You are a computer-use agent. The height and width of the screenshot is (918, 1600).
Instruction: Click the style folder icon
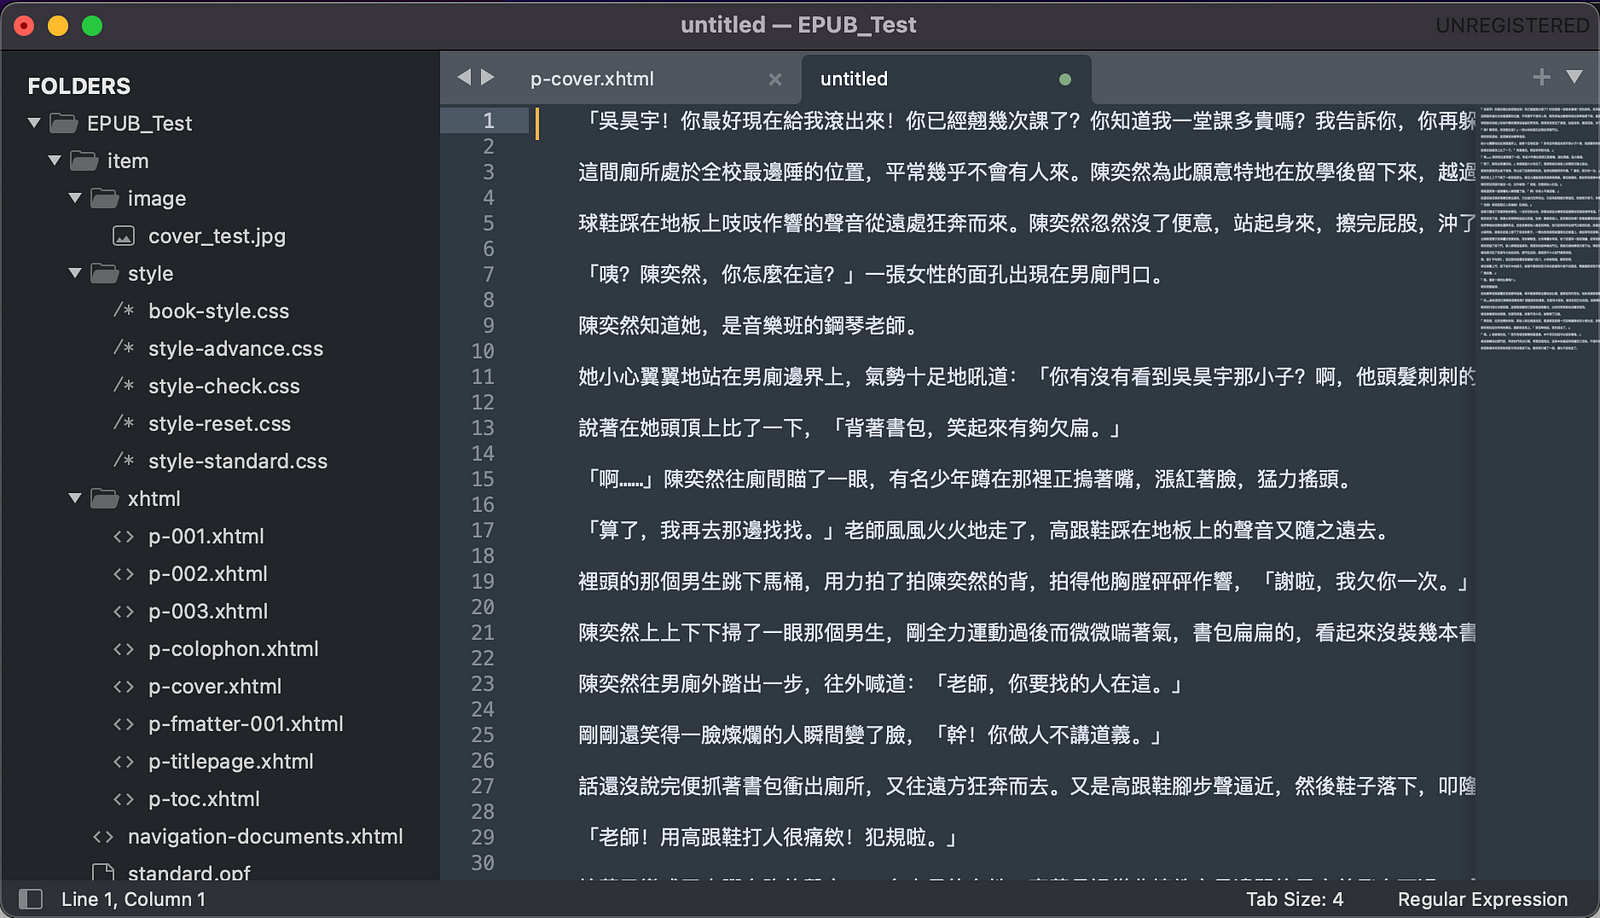[x=104, y=273]
